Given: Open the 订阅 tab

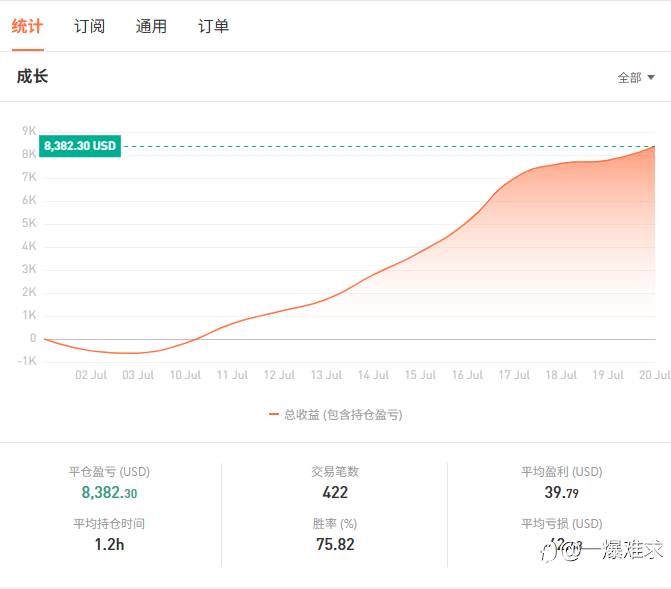Looking at the screenshot, I should tap(89, 26).
